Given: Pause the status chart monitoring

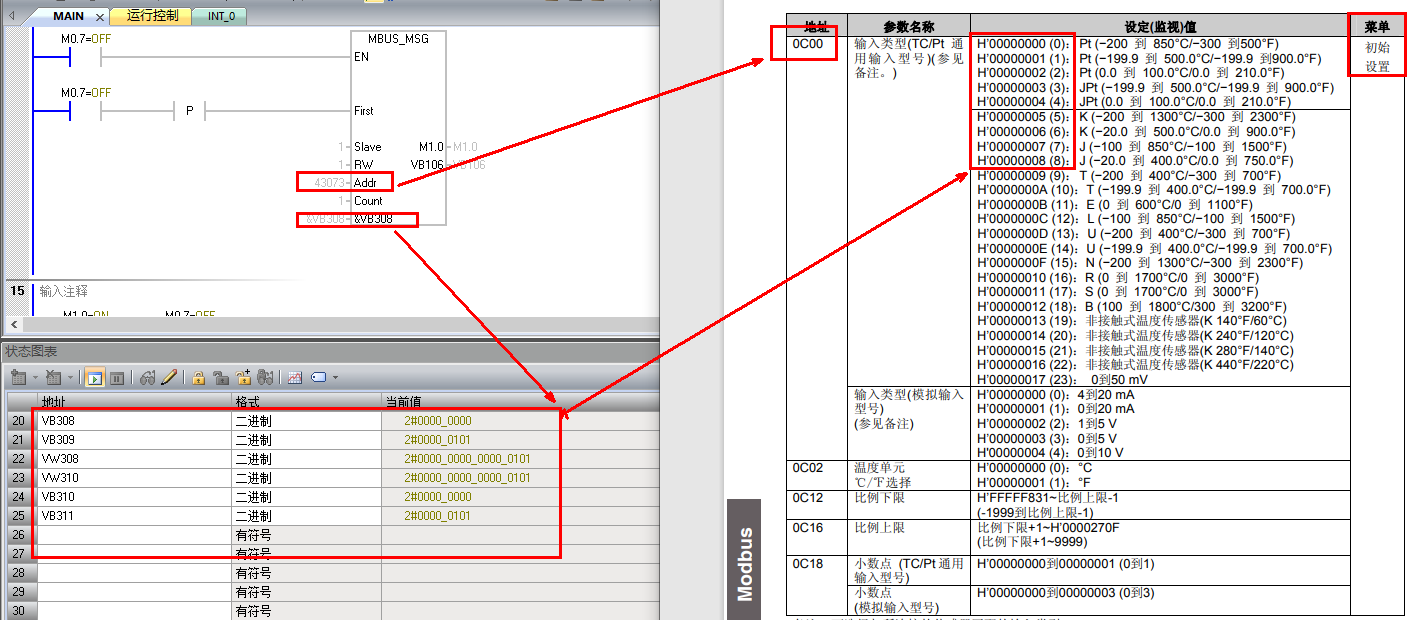Looking at the screenshot, I should coord(117,378).
